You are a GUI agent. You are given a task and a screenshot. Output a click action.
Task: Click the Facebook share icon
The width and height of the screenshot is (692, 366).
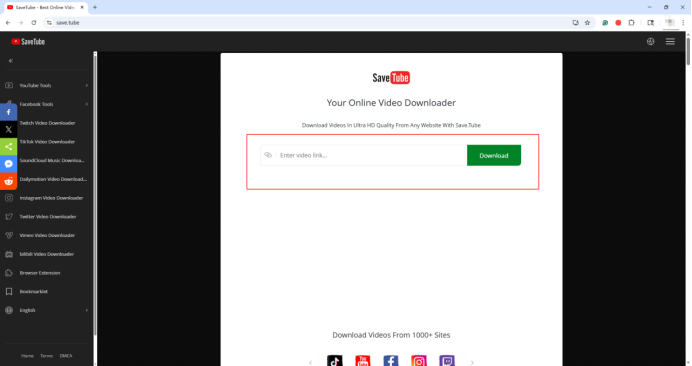click(x=8, y=112)
